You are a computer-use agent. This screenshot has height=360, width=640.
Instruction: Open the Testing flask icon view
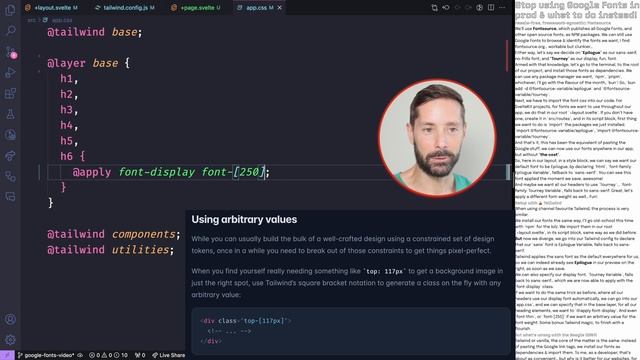11,114
